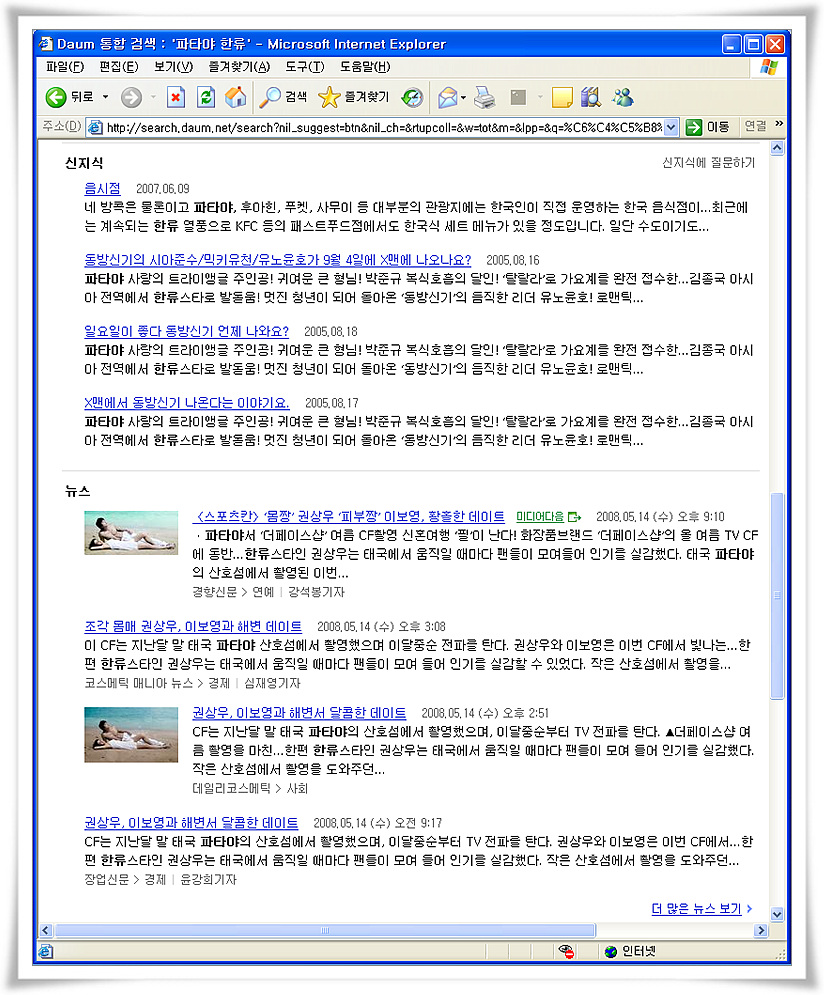The image size is (824, 995).
Task: Click the privacy report eye icon in status bar
Action: tap(566, 951)
